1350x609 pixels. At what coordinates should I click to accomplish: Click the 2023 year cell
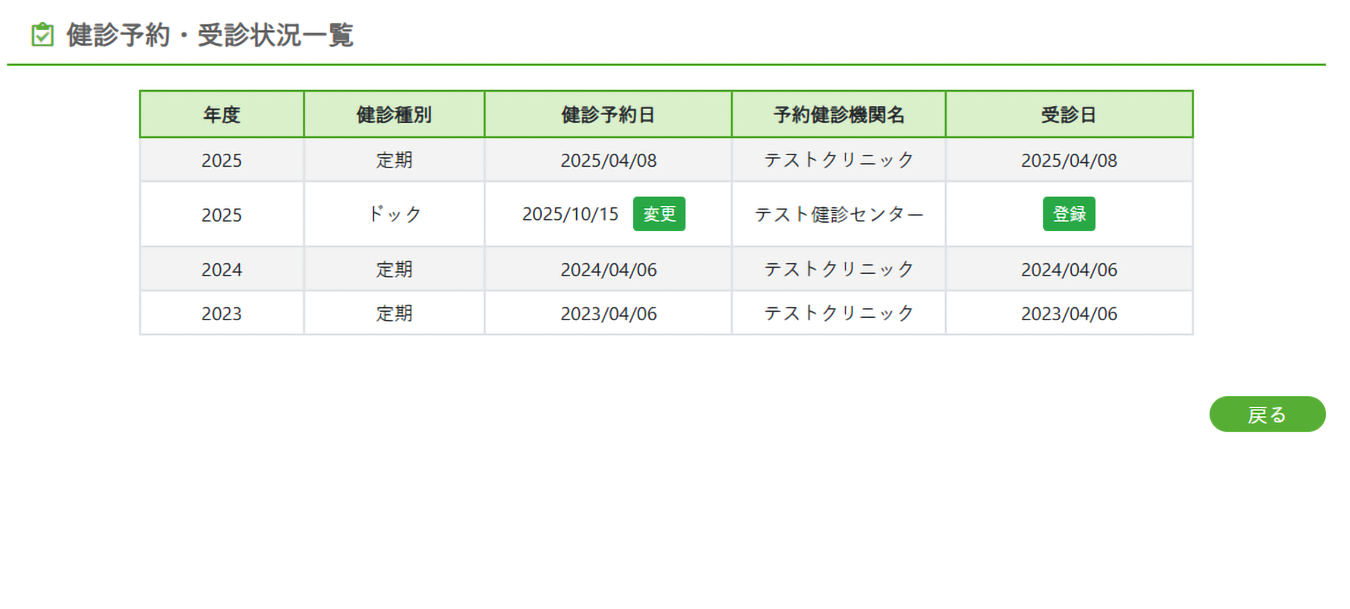tap(222, 314)
